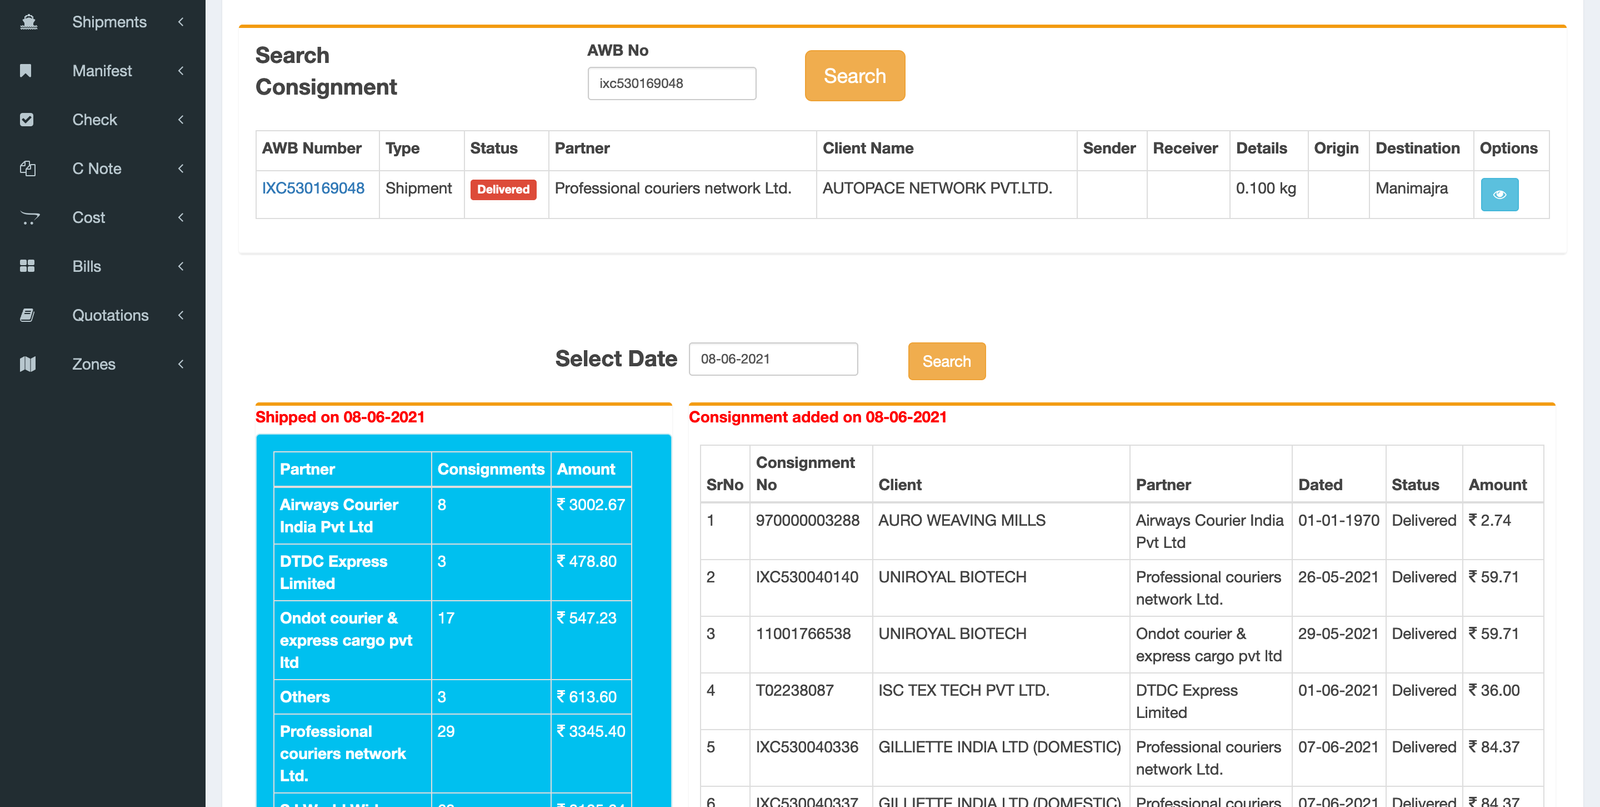The width and height of the screenshot is (1600, 807).
Task: Click the red Delivered status badge
Action: pyautogui.click(x=503, y=190)
